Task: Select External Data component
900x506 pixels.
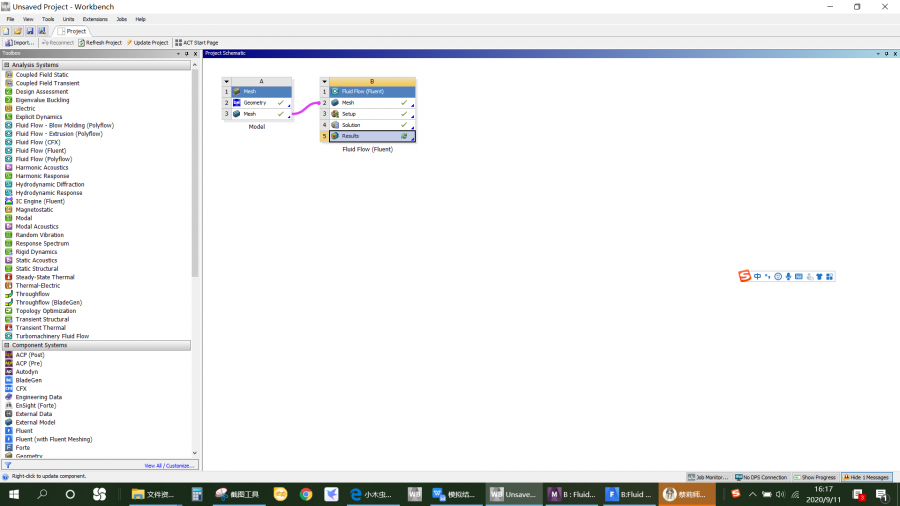Action: (34, 414)
